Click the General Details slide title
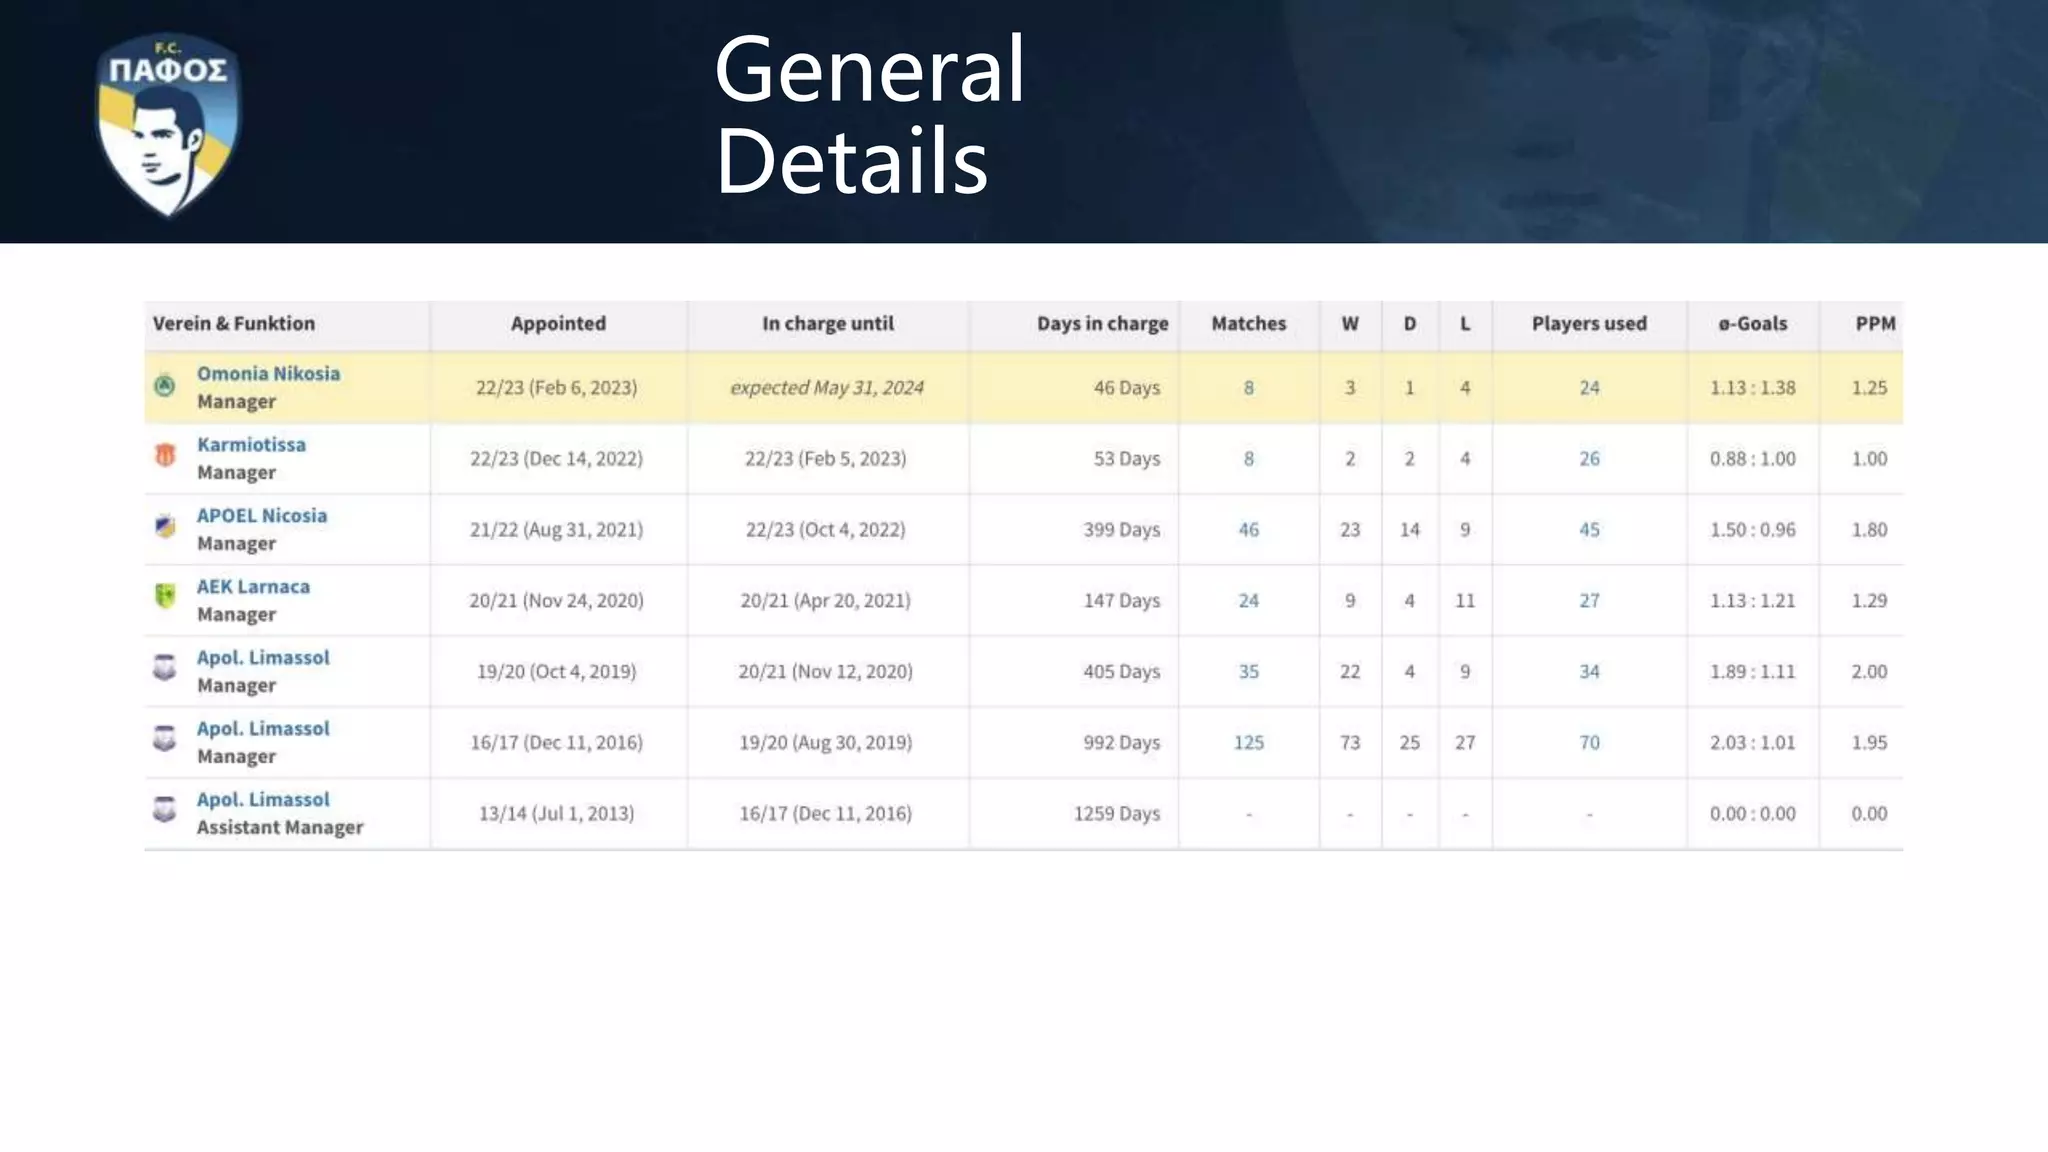The width and height of the screenshot is (2048, 1152). point(868,115)
